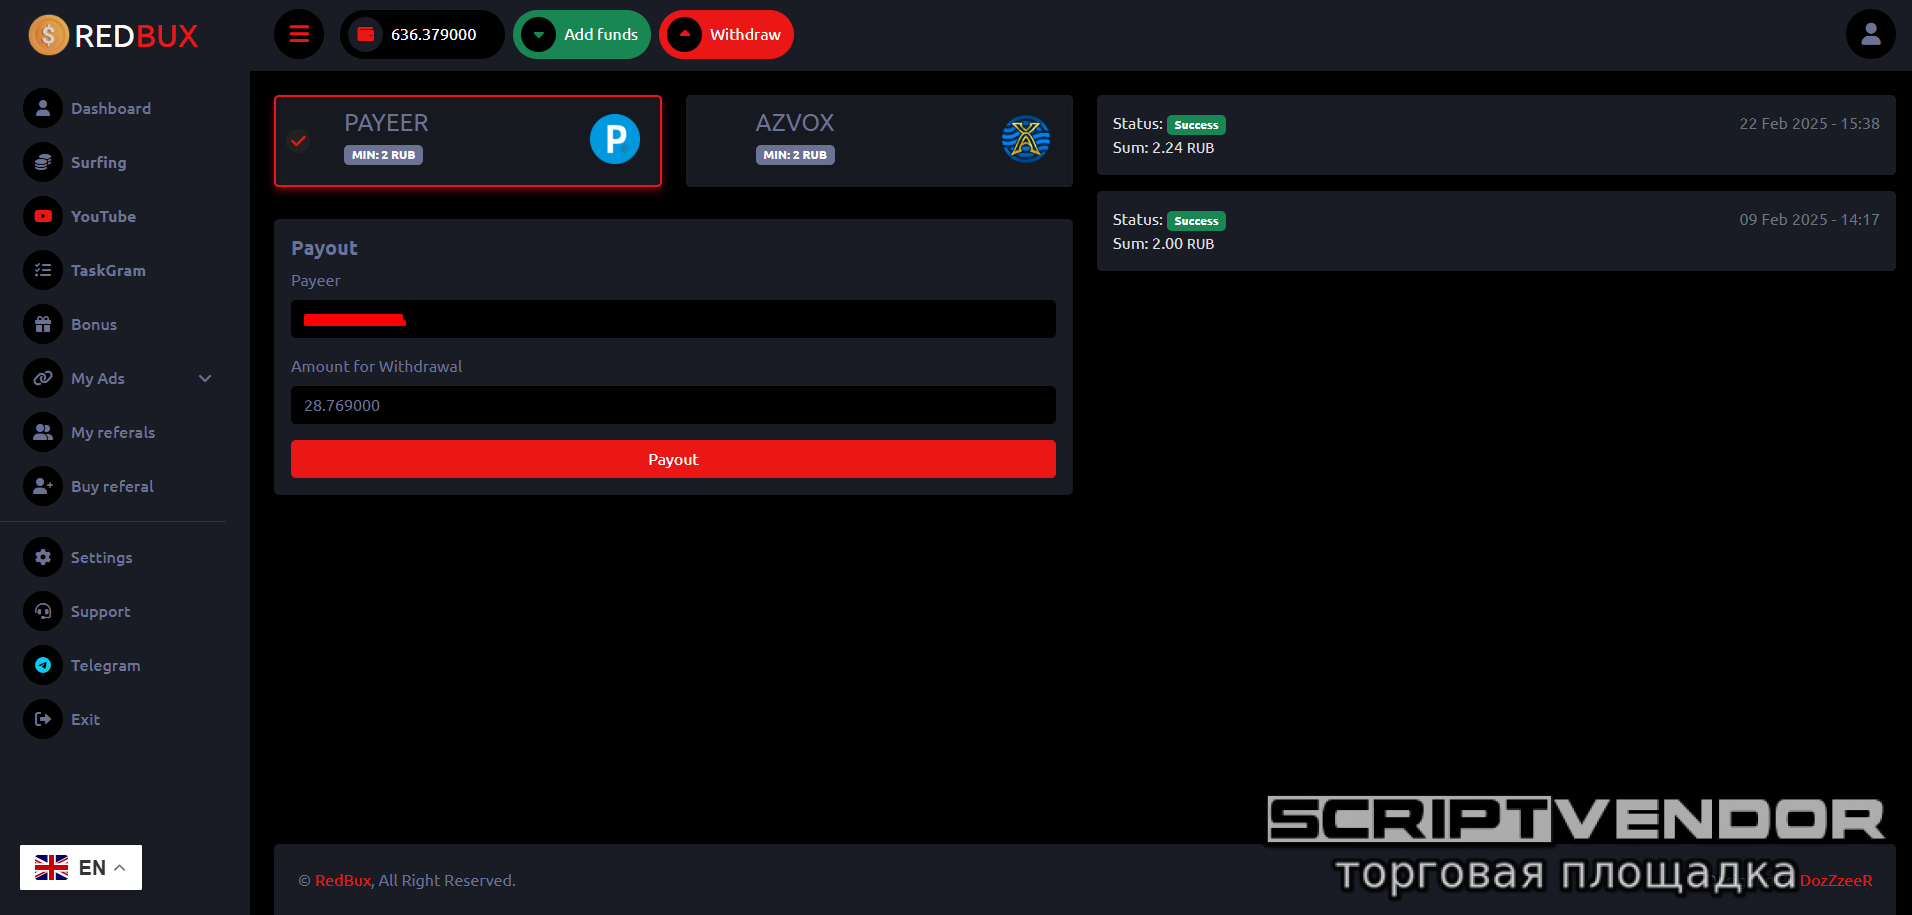This screenshot has height=915, width=1912.
Task: Open the user profile avatar icon
Action: pyautogui.click(x=1870, y=34)
